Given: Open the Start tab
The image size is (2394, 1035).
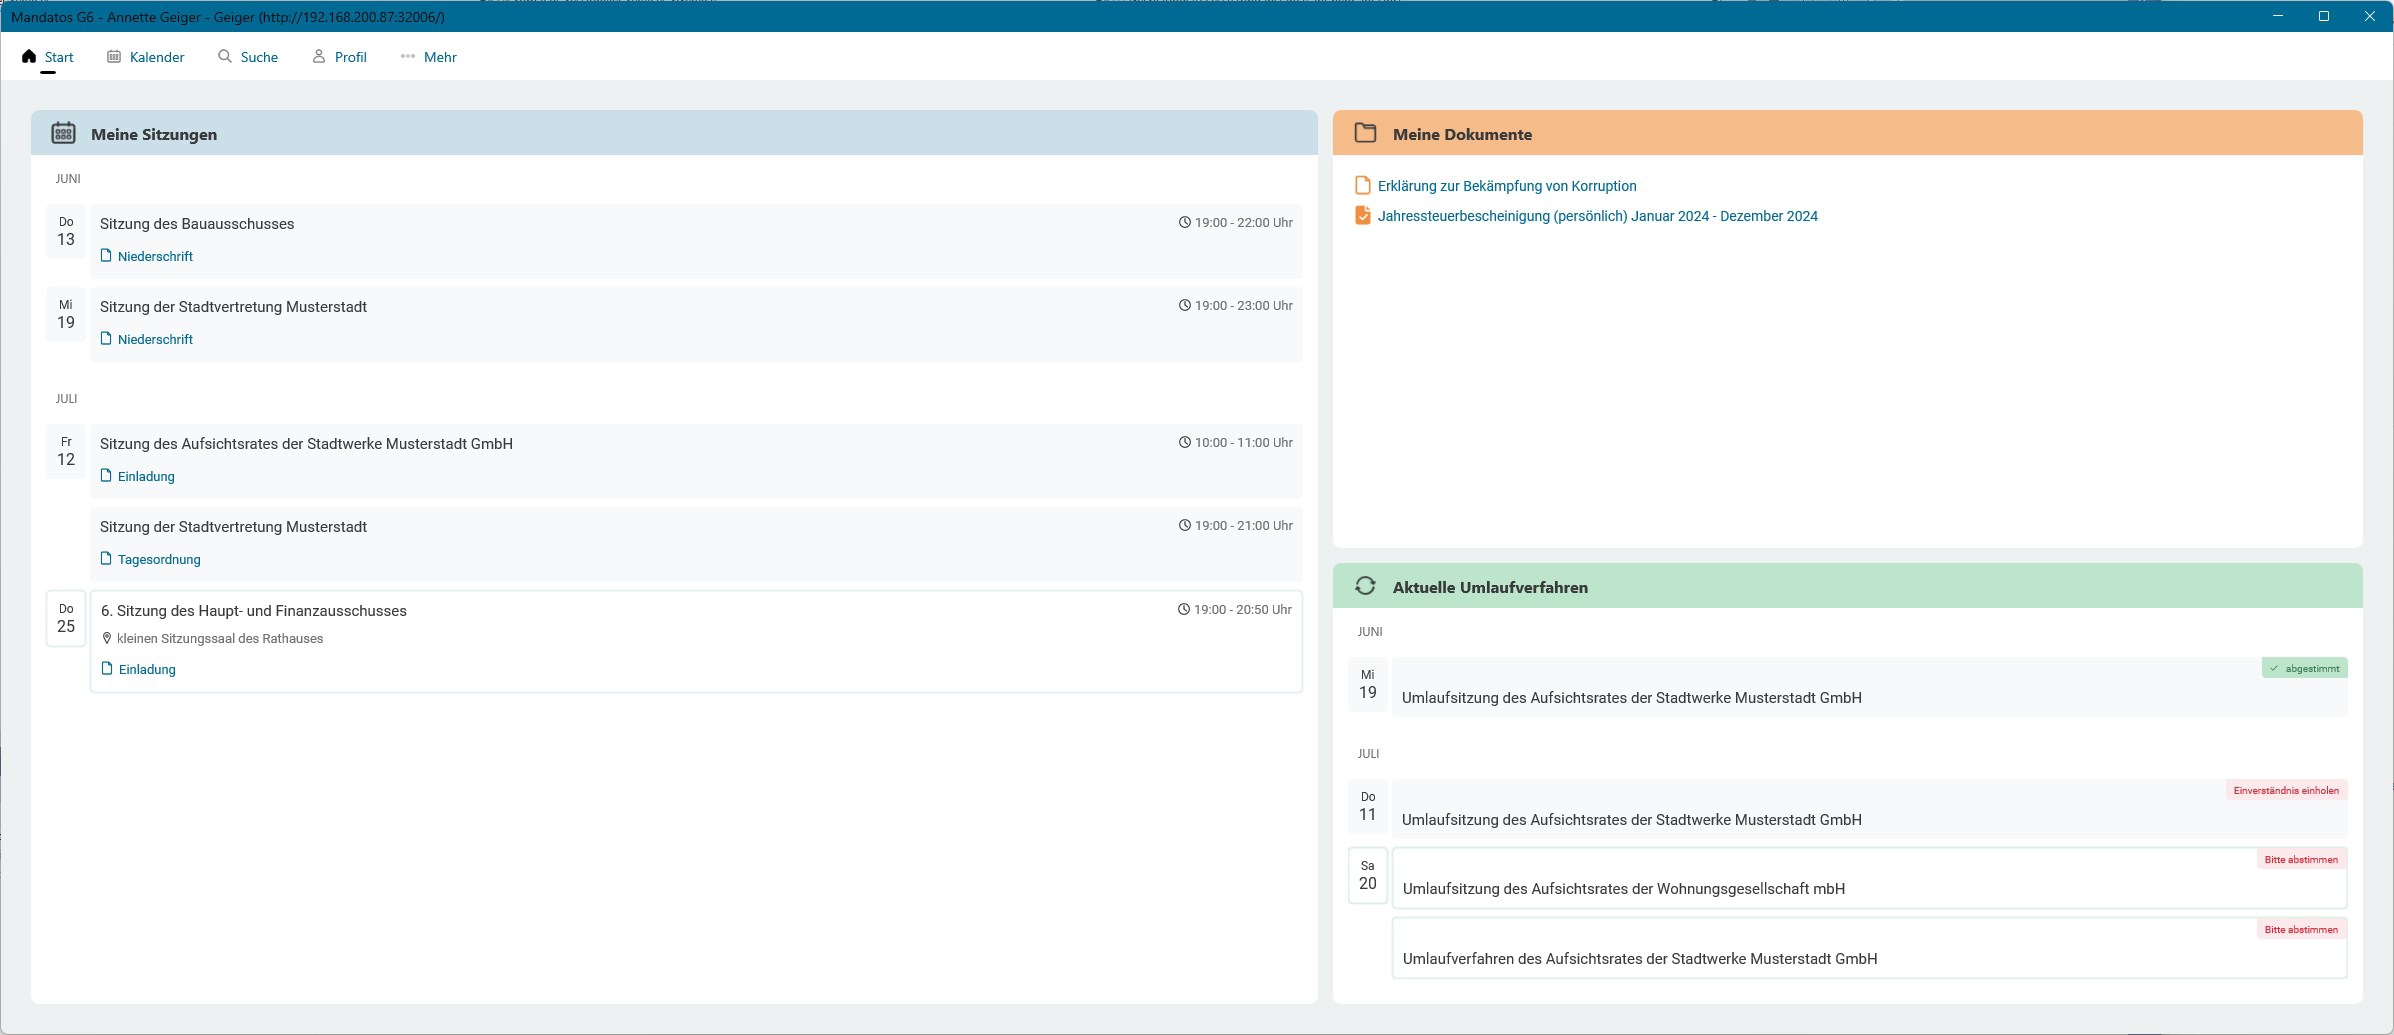Looking at the screenshot, I should (x=48, y=57).
